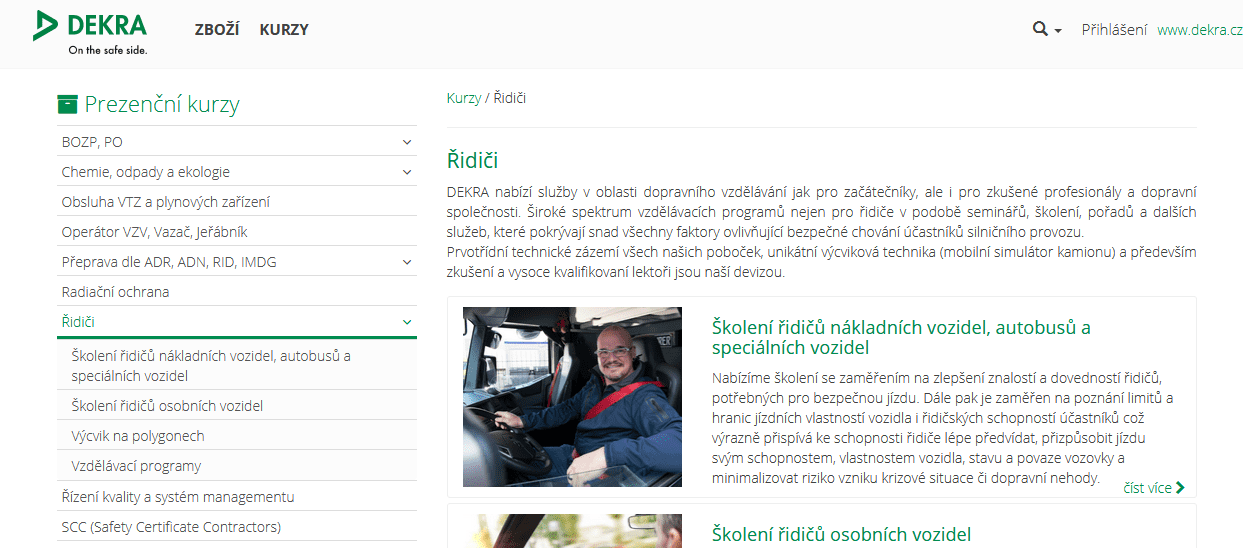The height and width of the screenshot is (548, 1243).
Task: Open the KURZY menu
Action: click(284, 30)
